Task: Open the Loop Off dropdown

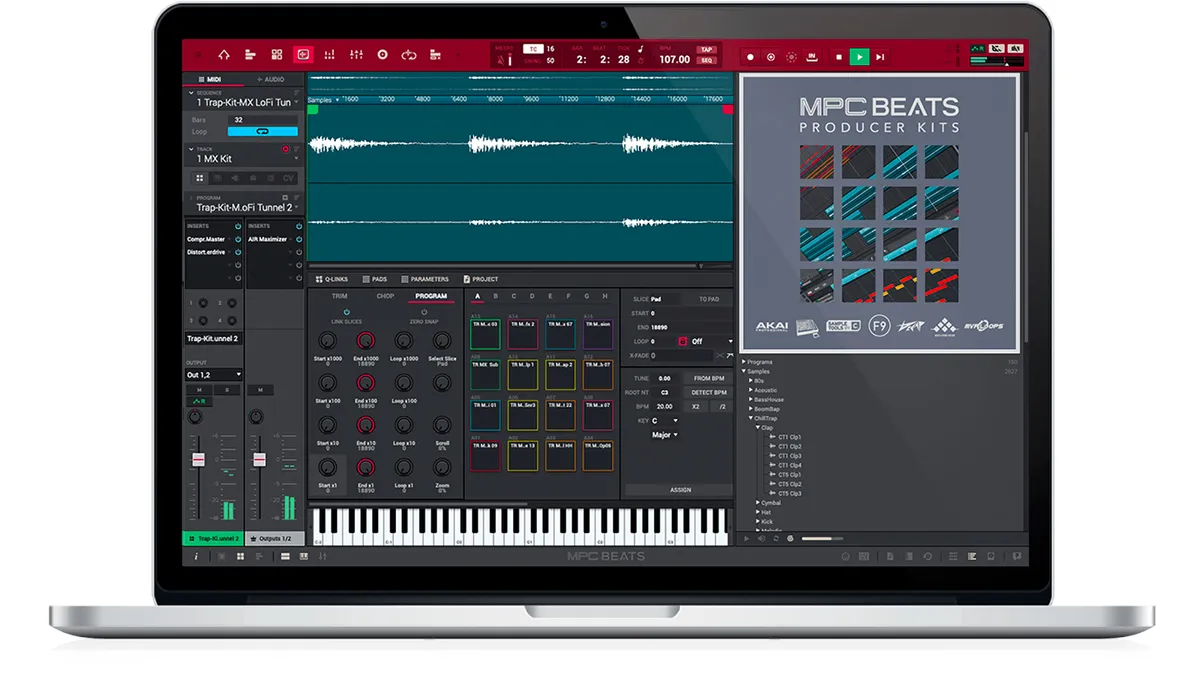Action: 710,341
